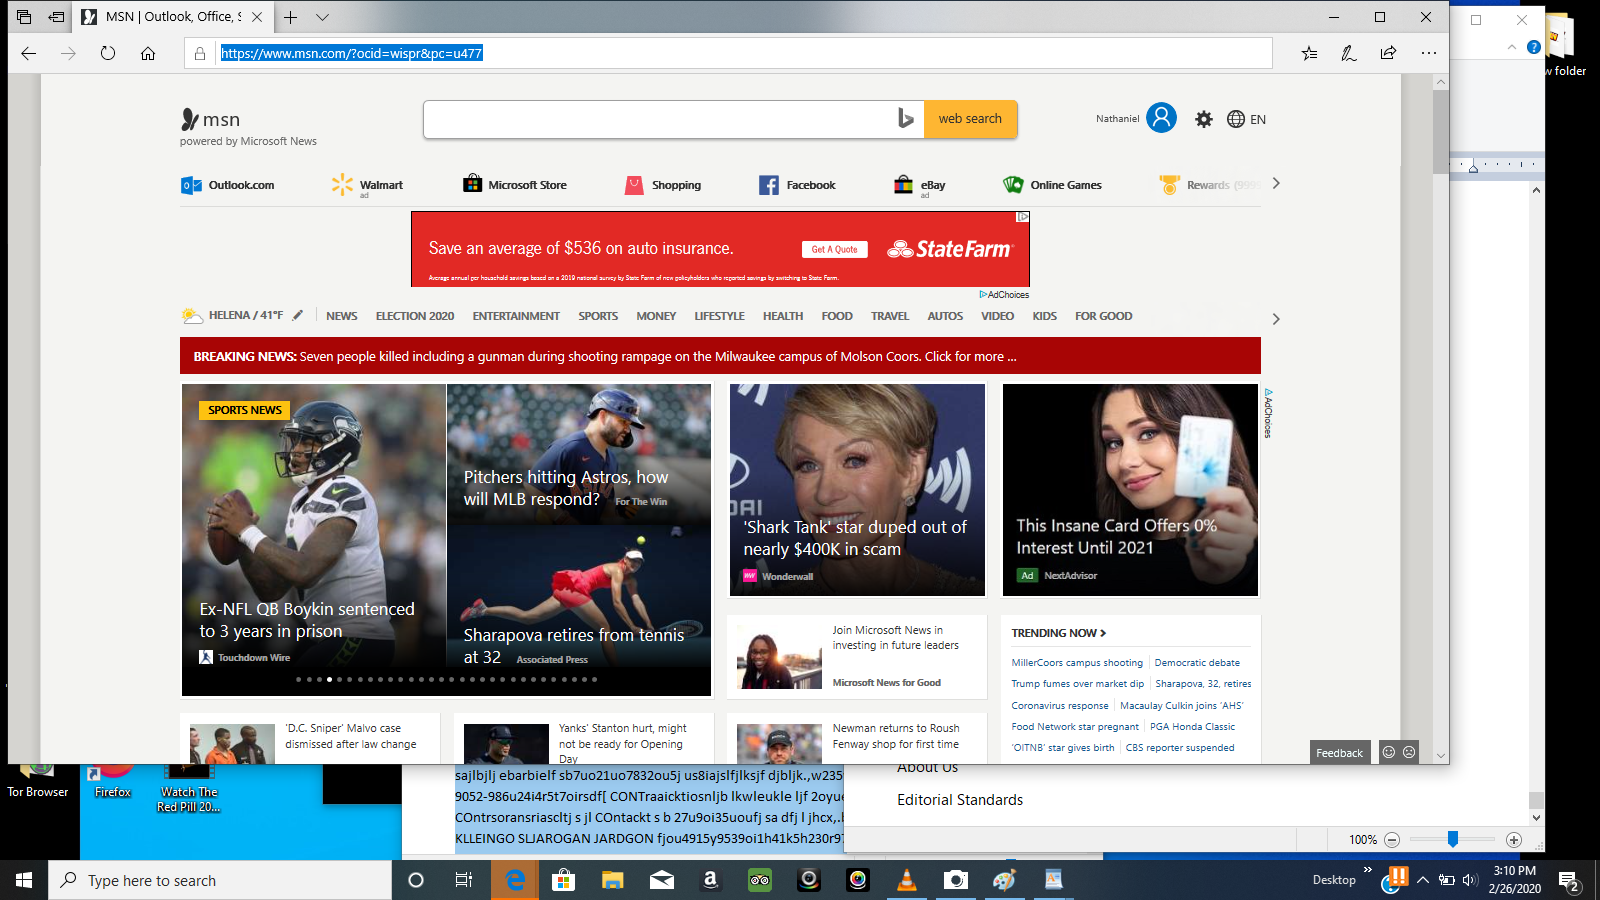The image size is (1600, 900).
Task: Click the web search button
Action: click(970, 119)
